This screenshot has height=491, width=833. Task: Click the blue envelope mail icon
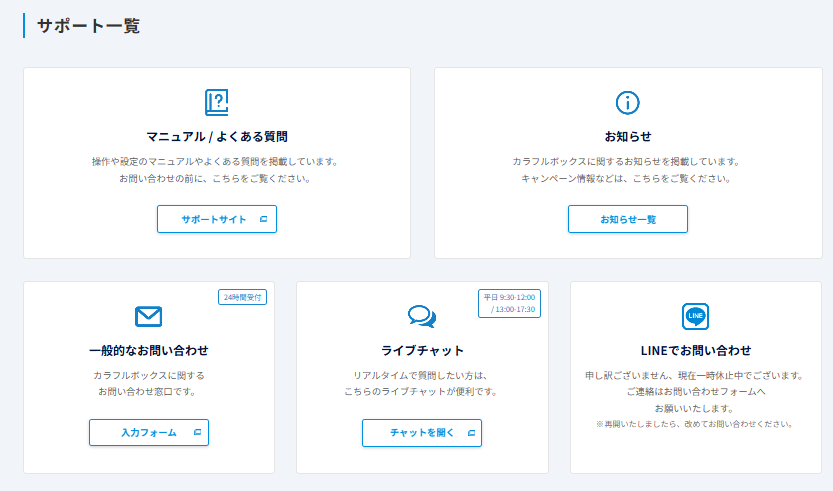148,317
